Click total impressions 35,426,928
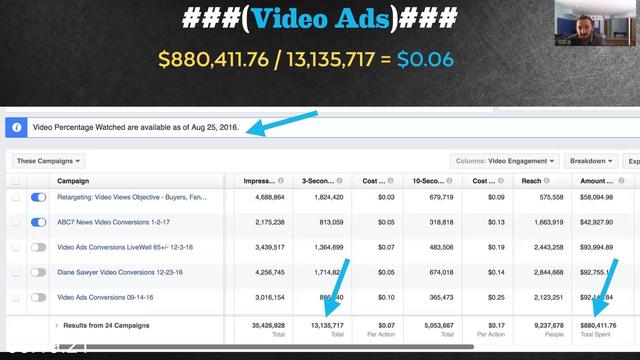640x360 pixels. pyautogui.click(x=268, y=325)
